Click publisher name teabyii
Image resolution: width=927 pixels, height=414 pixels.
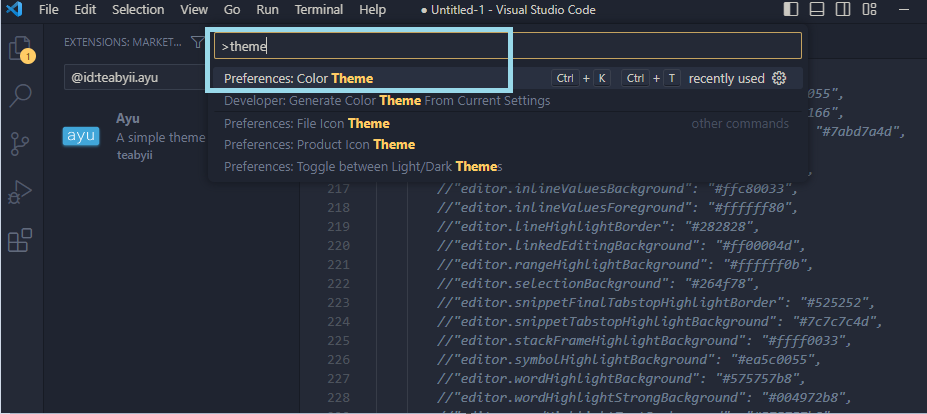point(135,156)
